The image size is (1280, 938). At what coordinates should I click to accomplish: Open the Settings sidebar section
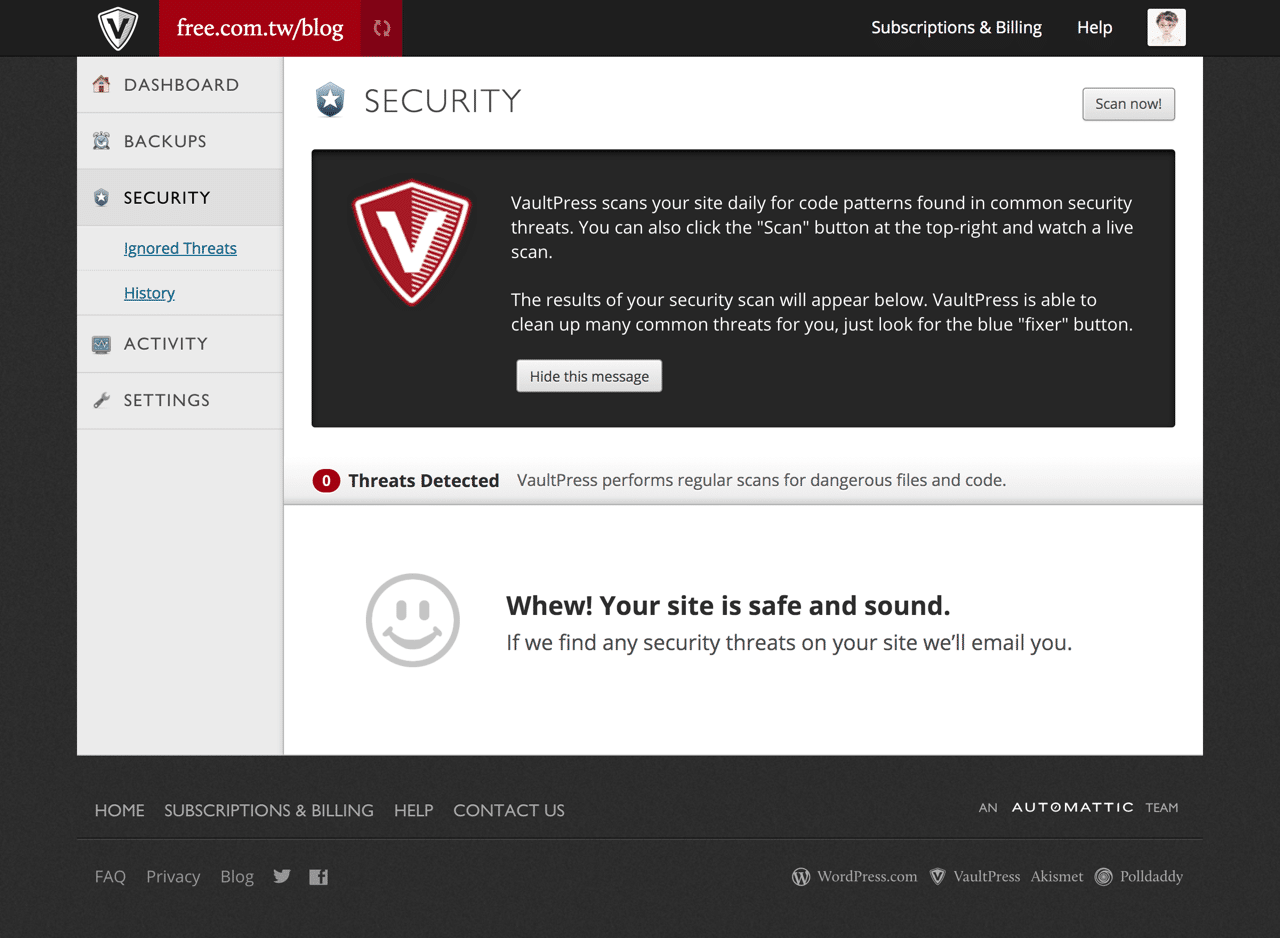click(x=180, y=400)
